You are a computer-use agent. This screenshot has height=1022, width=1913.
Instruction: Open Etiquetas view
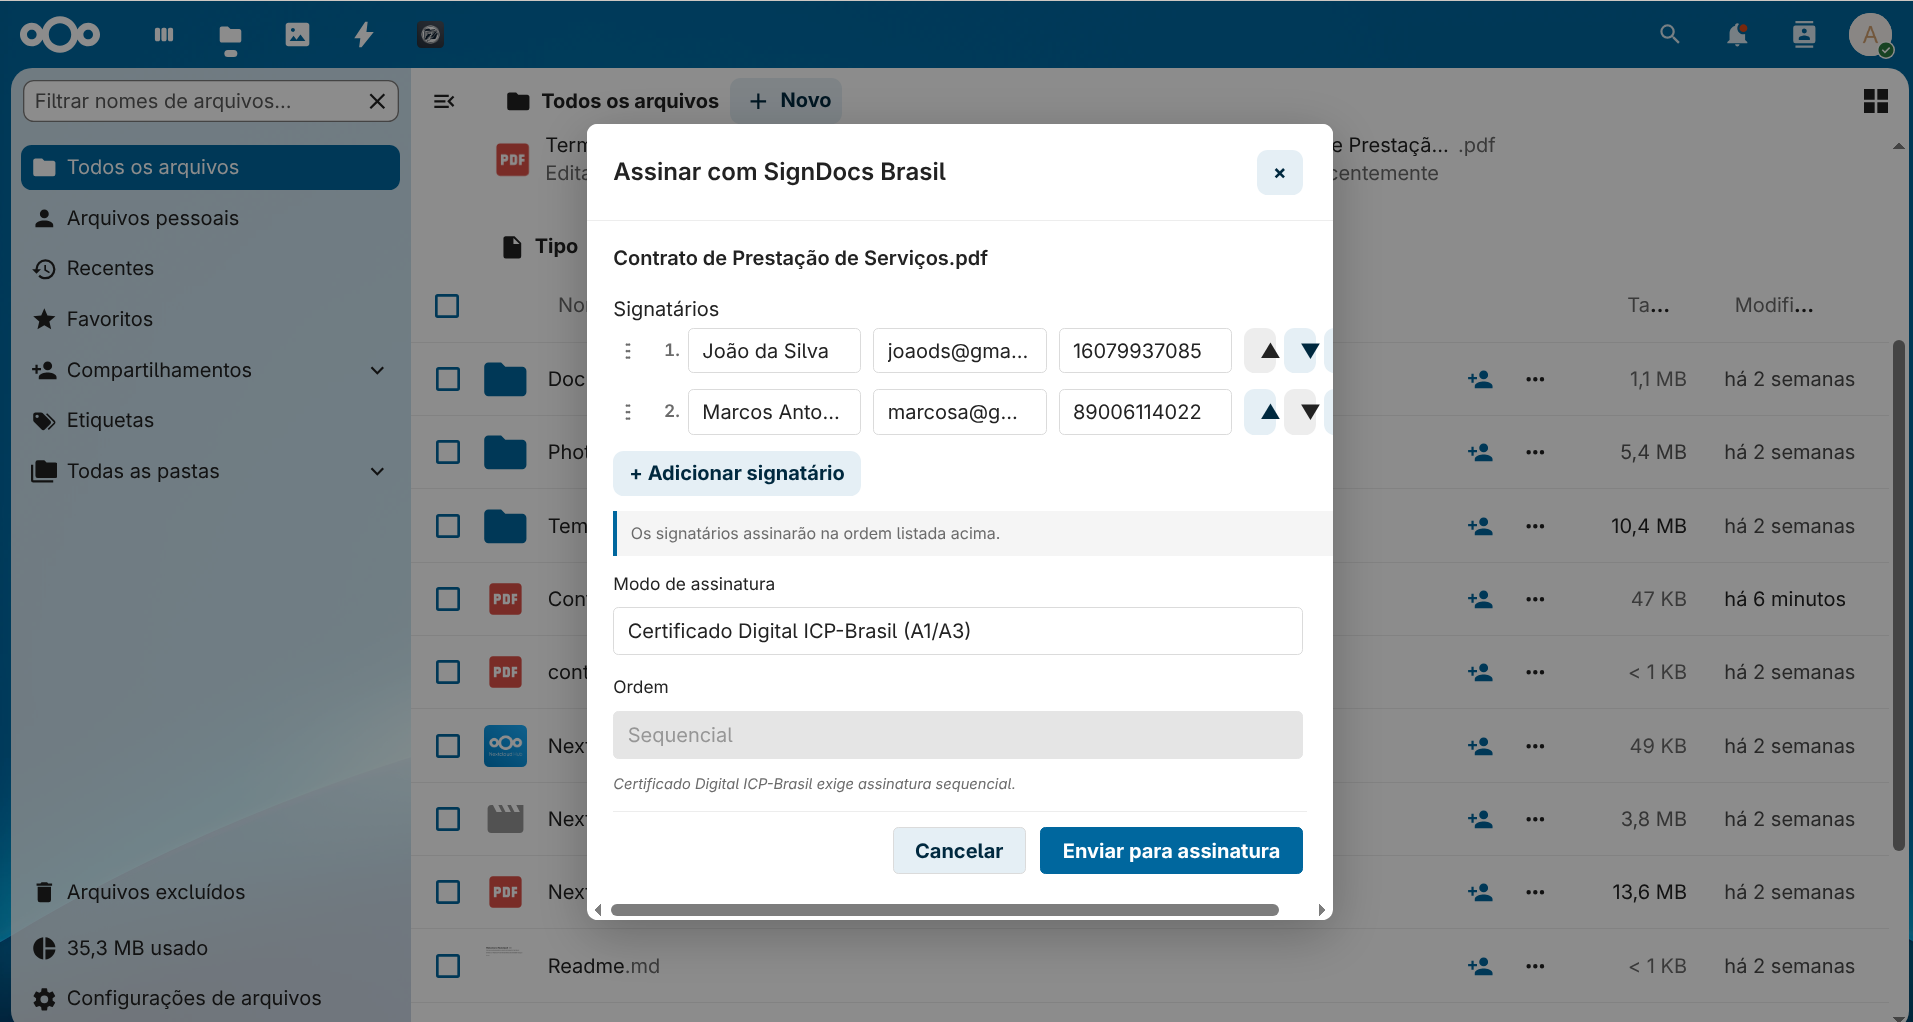[x=210, y=420]
